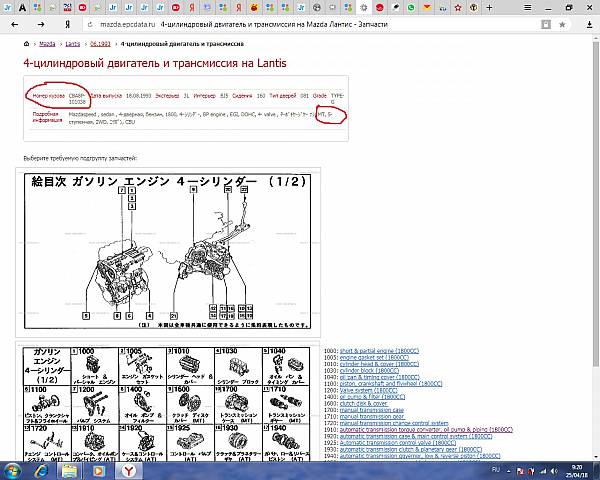Open piston, crankshaft and flywheel link
Viewport: 600px width, 480px height.
(391, 384)
